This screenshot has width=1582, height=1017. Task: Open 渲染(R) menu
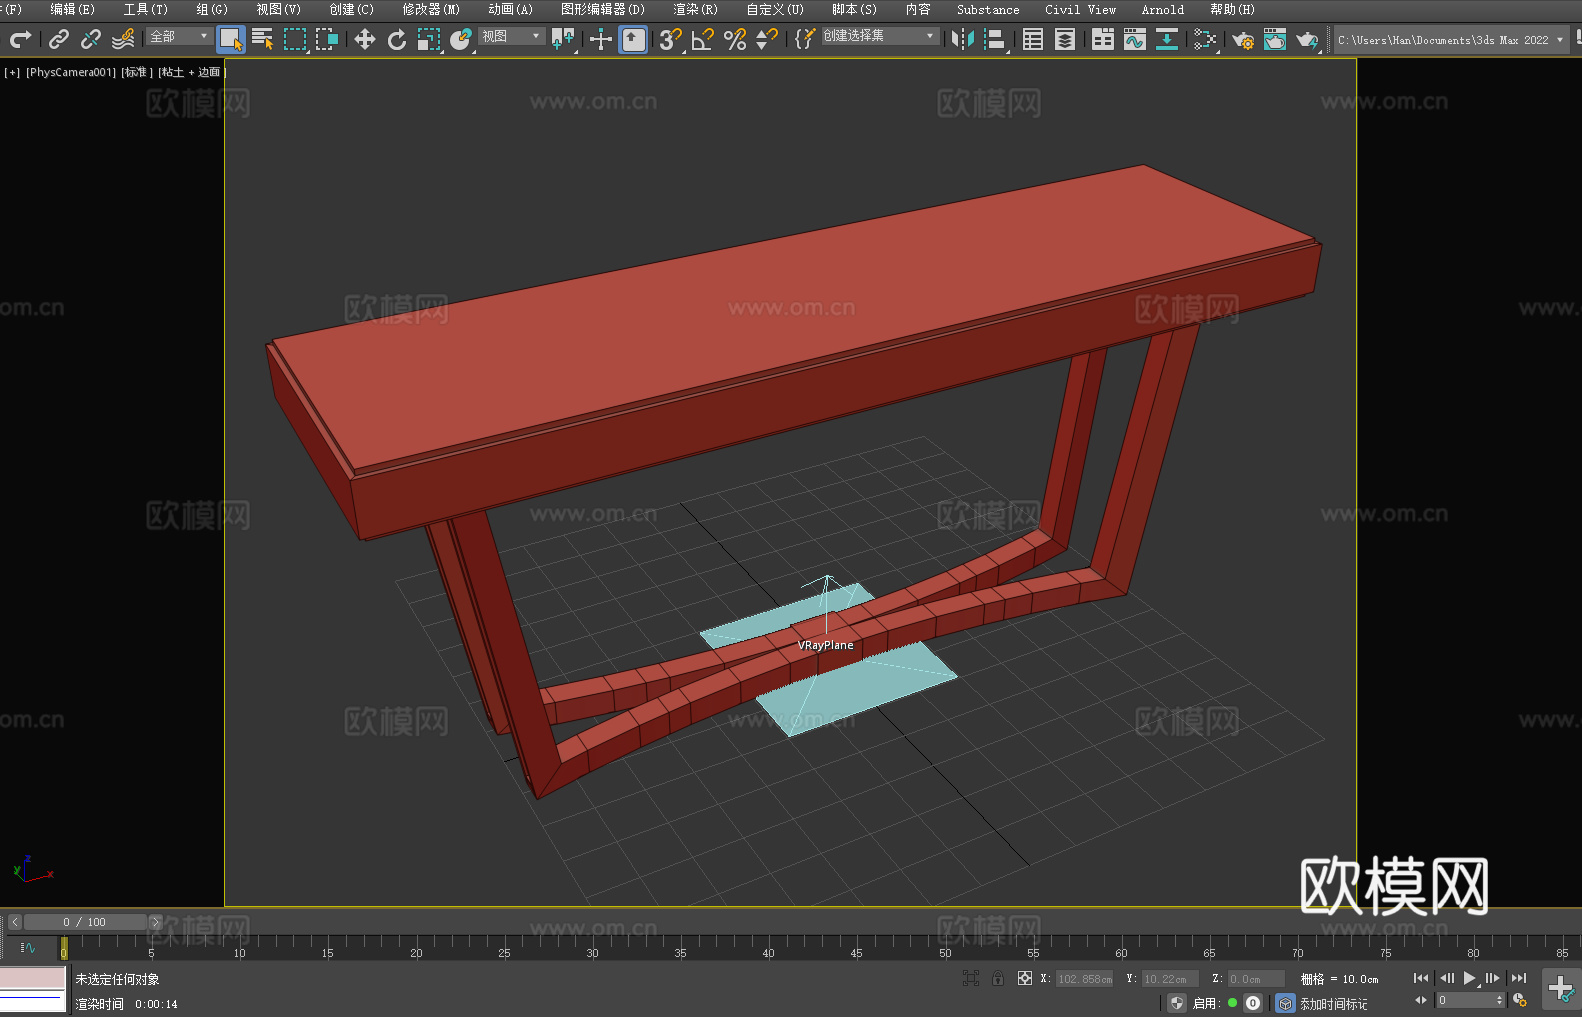coord(695,9)
